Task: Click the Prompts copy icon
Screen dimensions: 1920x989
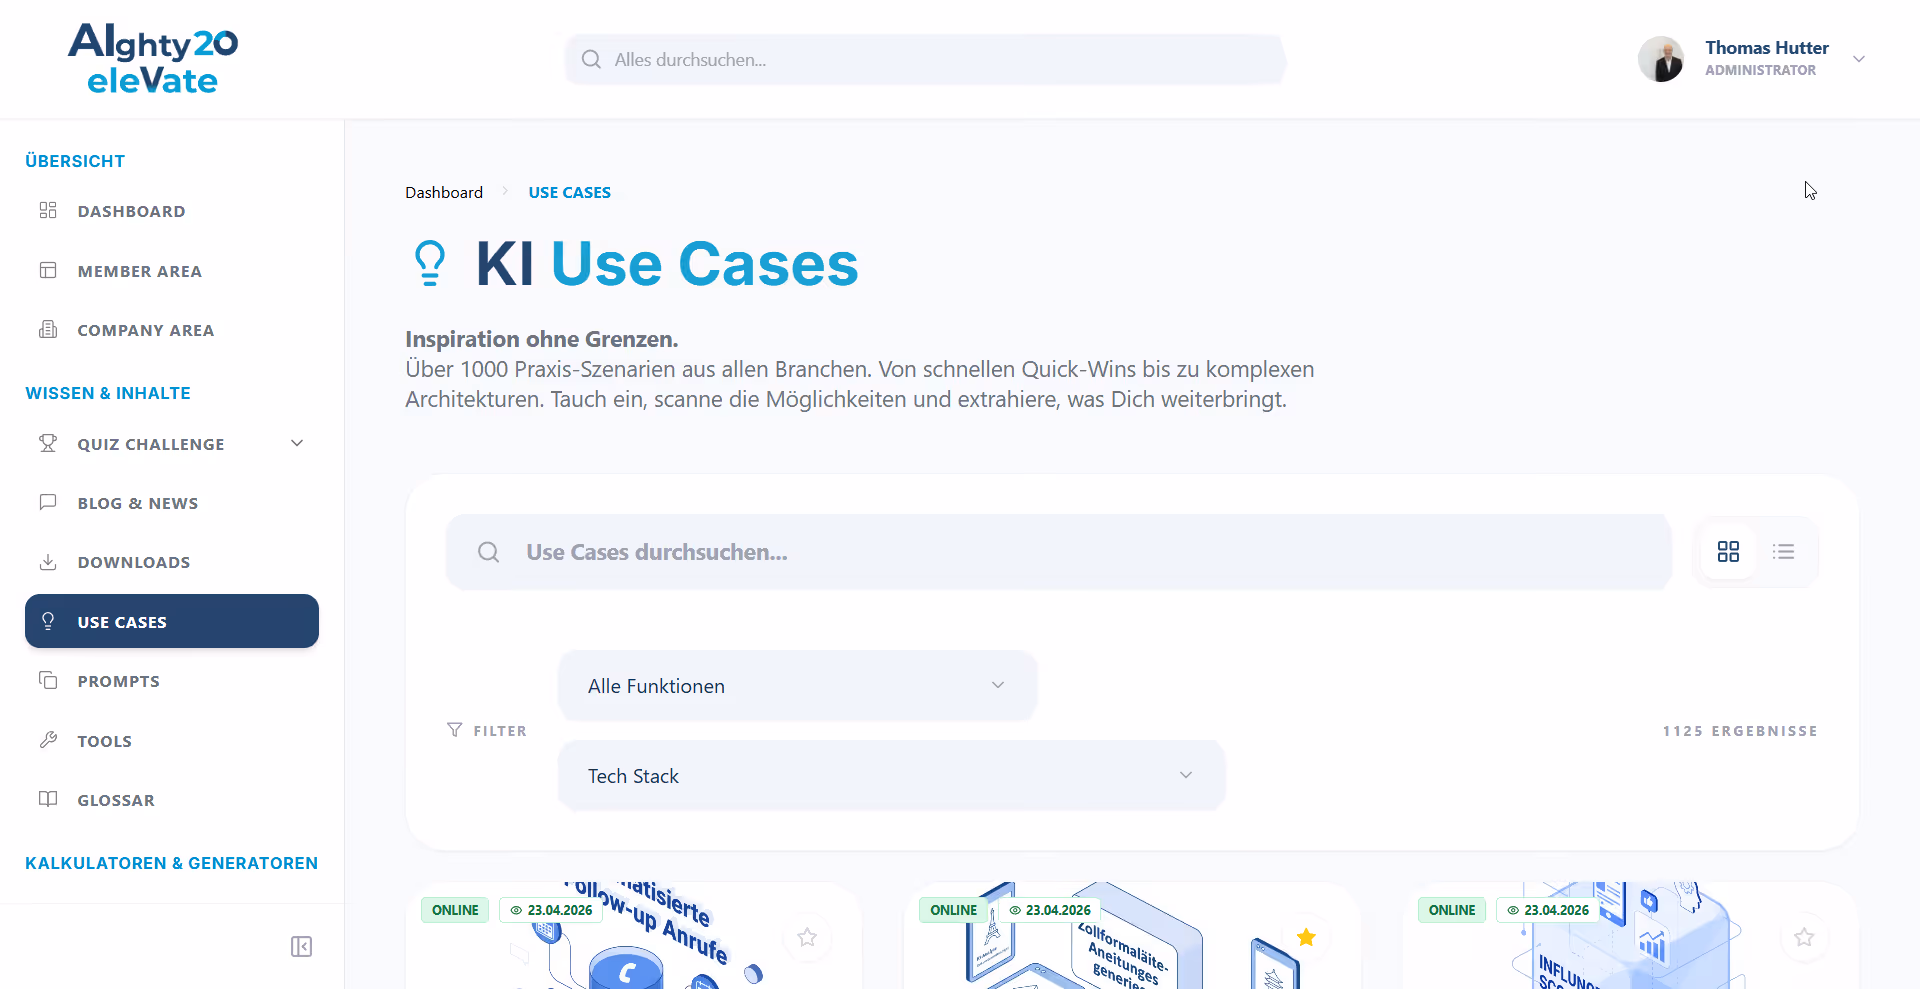Action: [x=48, y=680]
